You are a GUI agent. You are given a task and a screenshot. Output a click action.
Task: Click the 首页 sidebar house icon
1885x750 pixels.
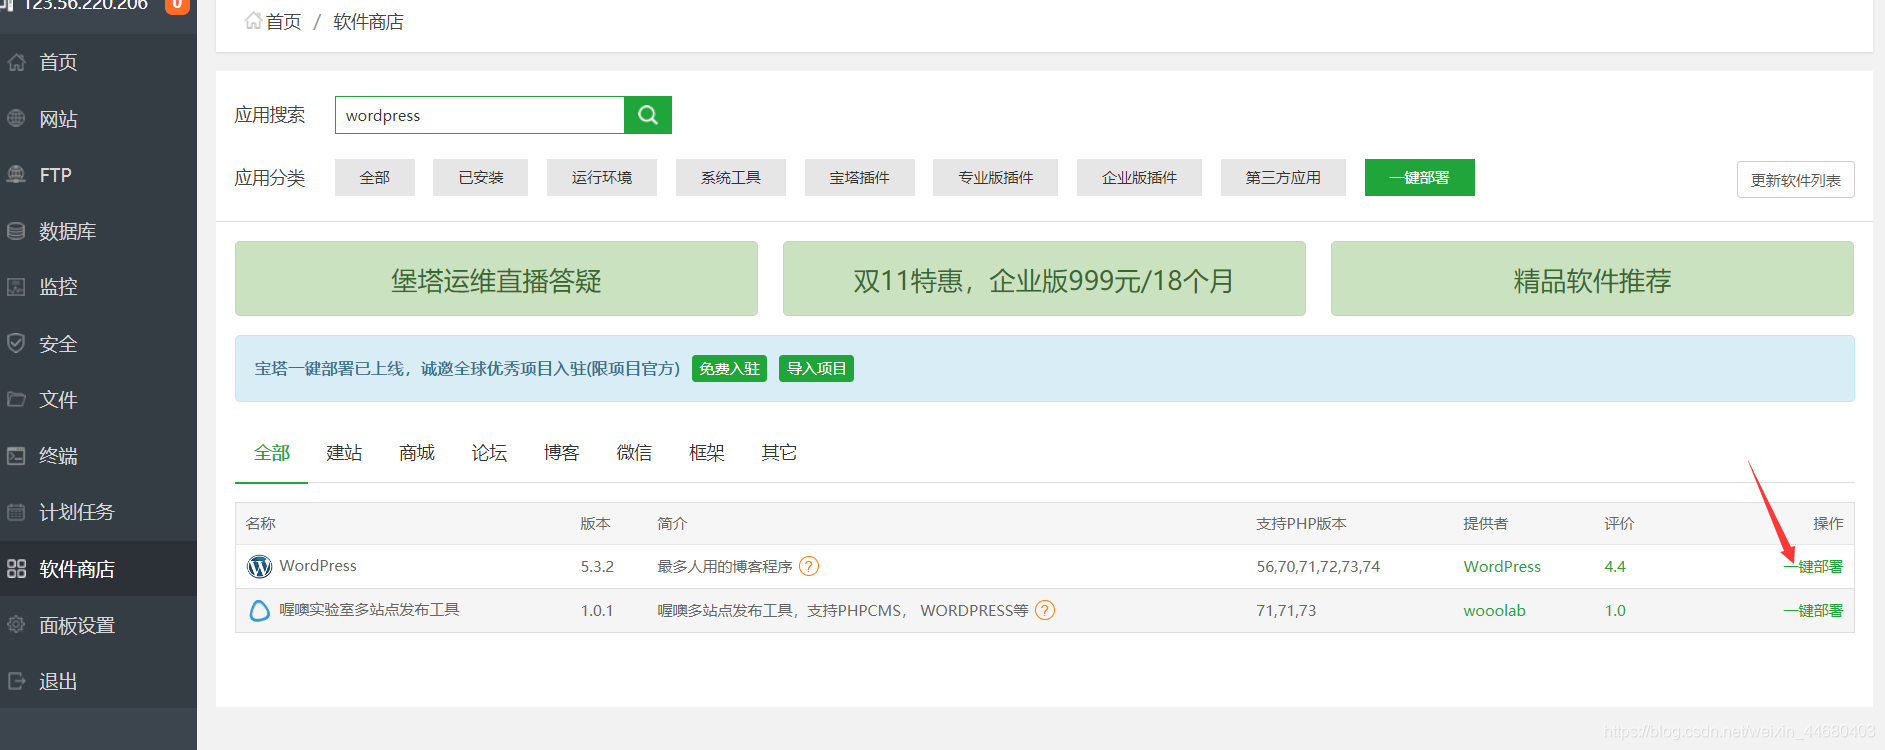click(16, 62)
